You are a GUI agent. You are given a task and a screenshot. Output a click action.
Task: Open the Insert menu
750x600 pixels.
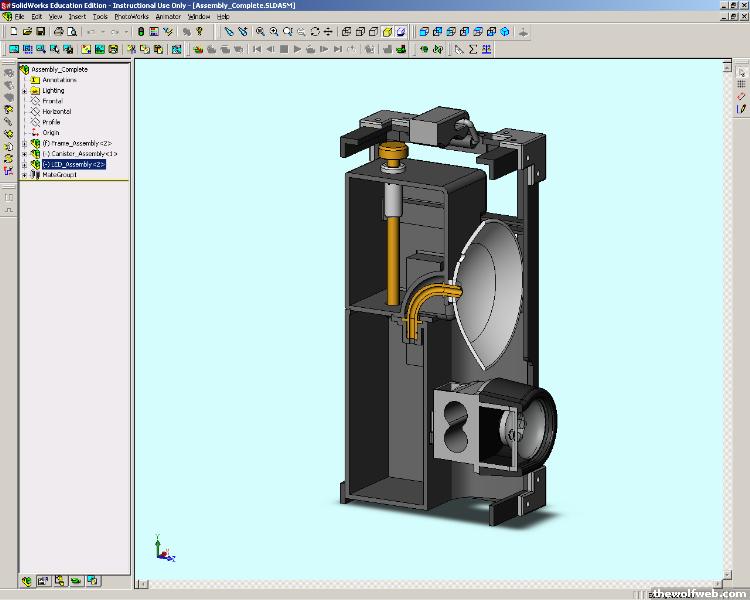pos(77,17)
